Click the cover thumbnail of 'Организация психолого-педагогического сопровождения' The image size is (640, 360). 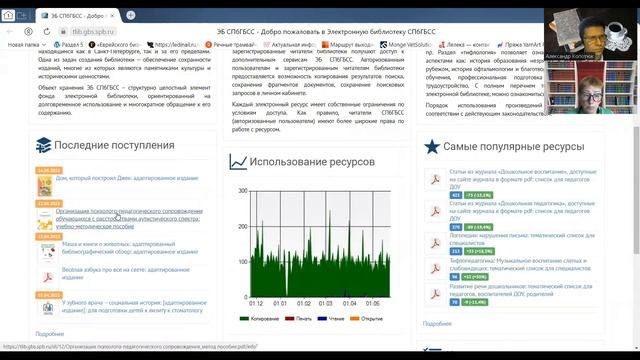[x=45, y=220]
